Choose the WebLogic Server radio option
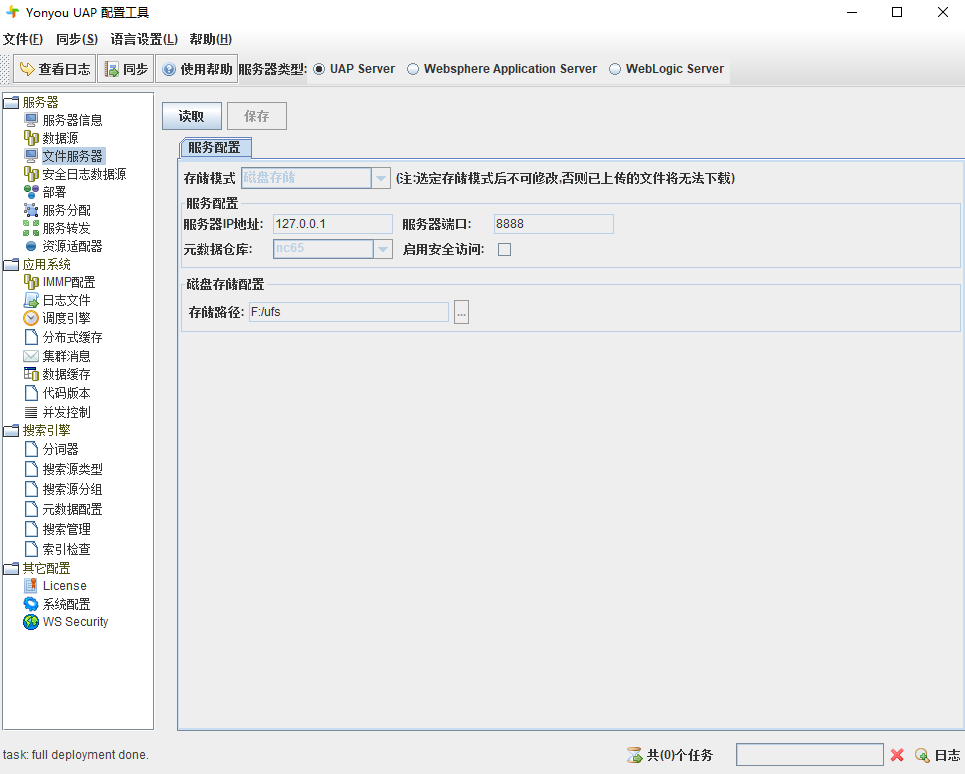This screenshot has width=965, height=774. point(615,69)
